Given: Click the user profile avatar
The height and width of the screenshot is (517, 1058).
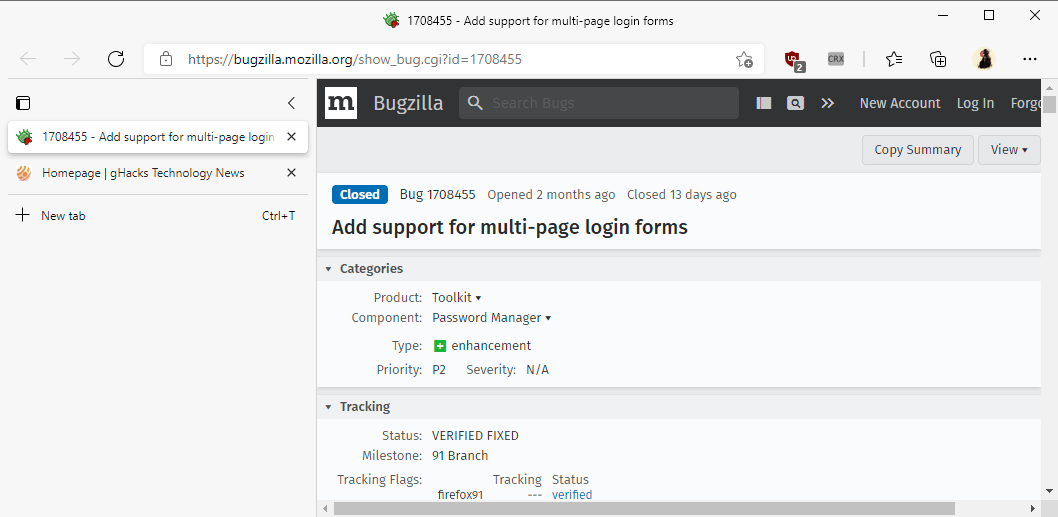Looking at the screenshot, I should pyautogui.click(x=984, y=59).
